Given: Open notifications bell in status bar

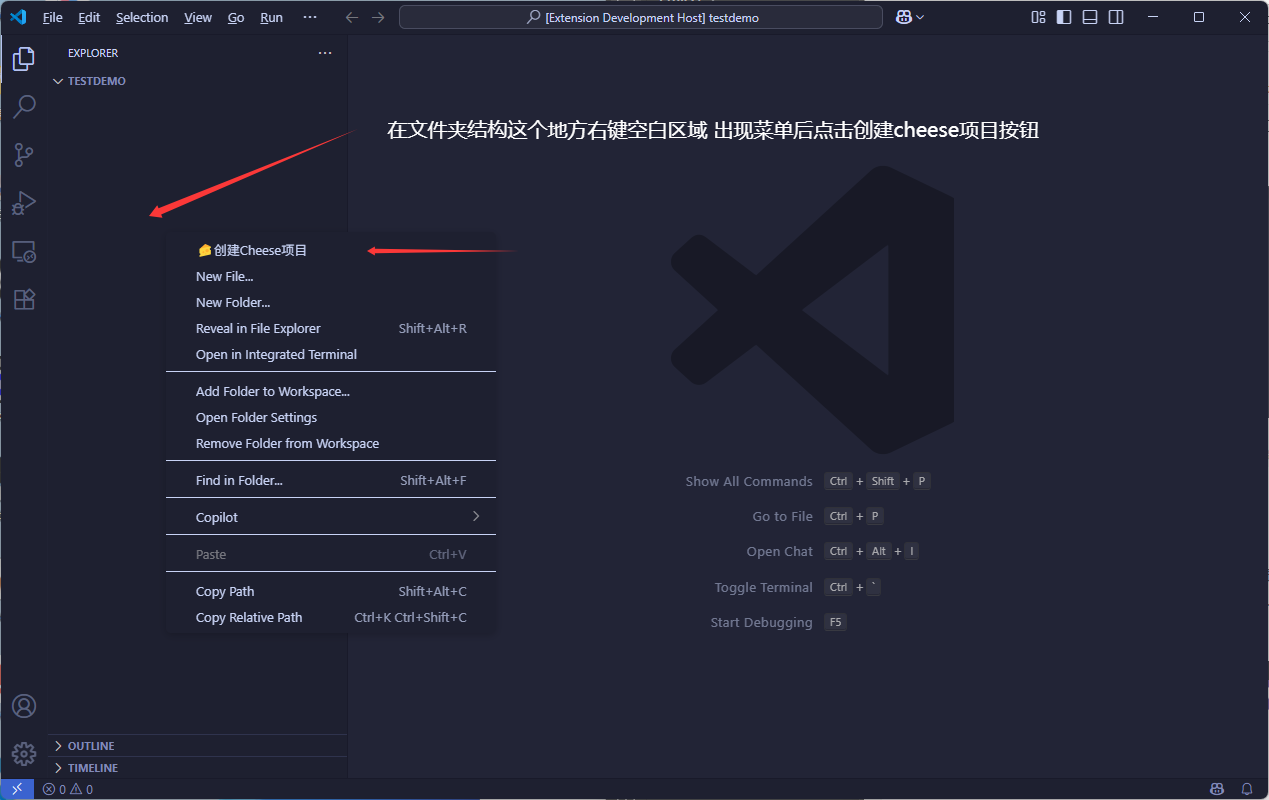Looking at the screenshot, I should [x=1247, y=789].
